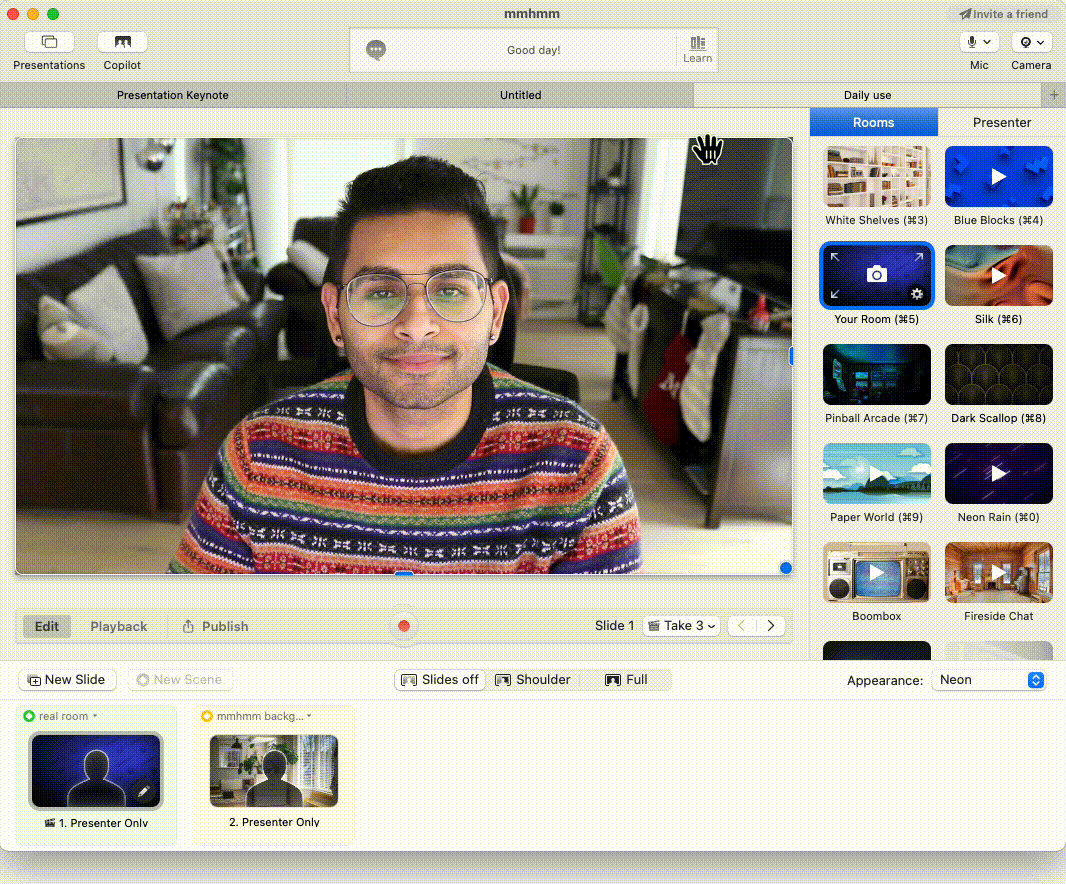Start recording with the red record button
The image size is (1066, 884).
pos(404,626)
